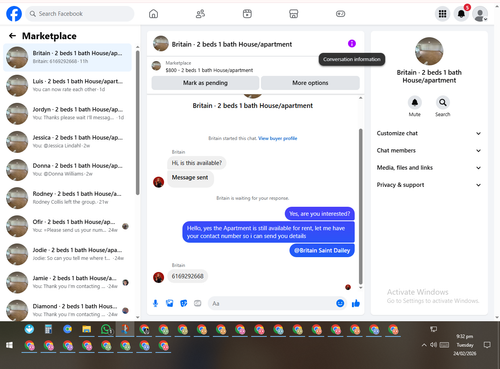Image resolution: width=500 pixels, height=369 pixels.
Task: Open the Notifications bell
Action: tap(461, 14)
